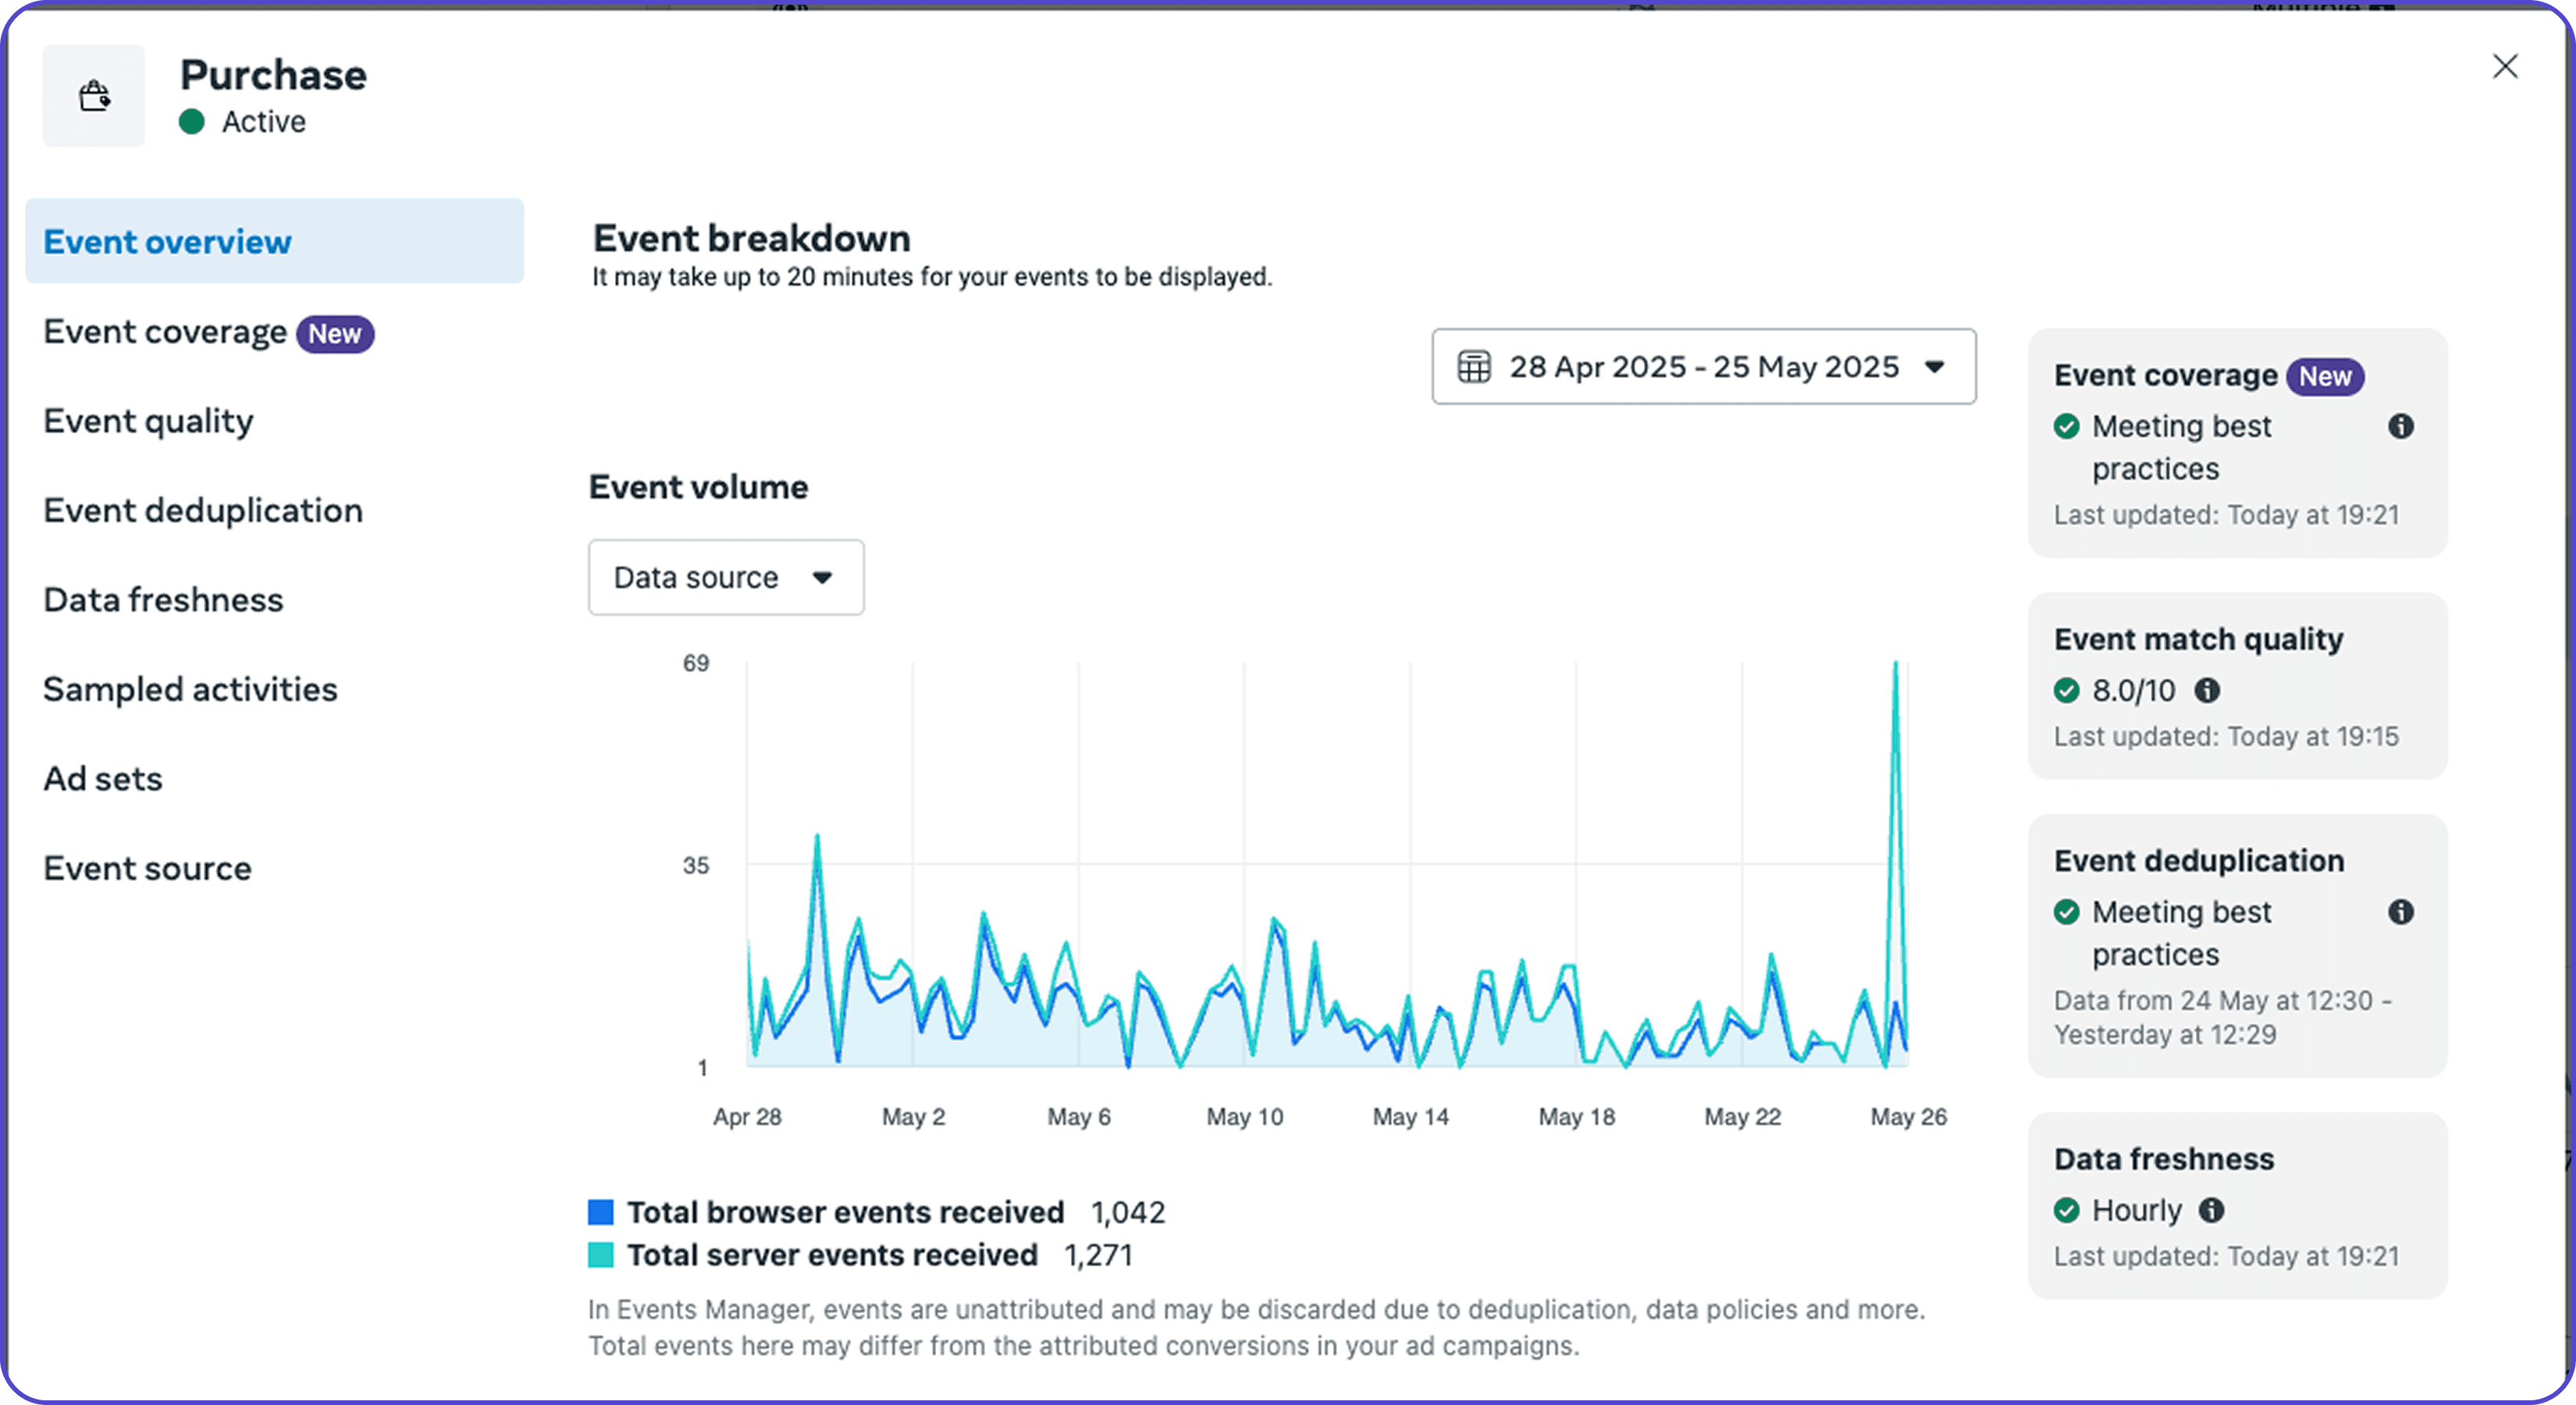Expand the 28 Apr – 25 May date range selector
Viewport: 2576px width, 1405px height.
point(1703,367)
